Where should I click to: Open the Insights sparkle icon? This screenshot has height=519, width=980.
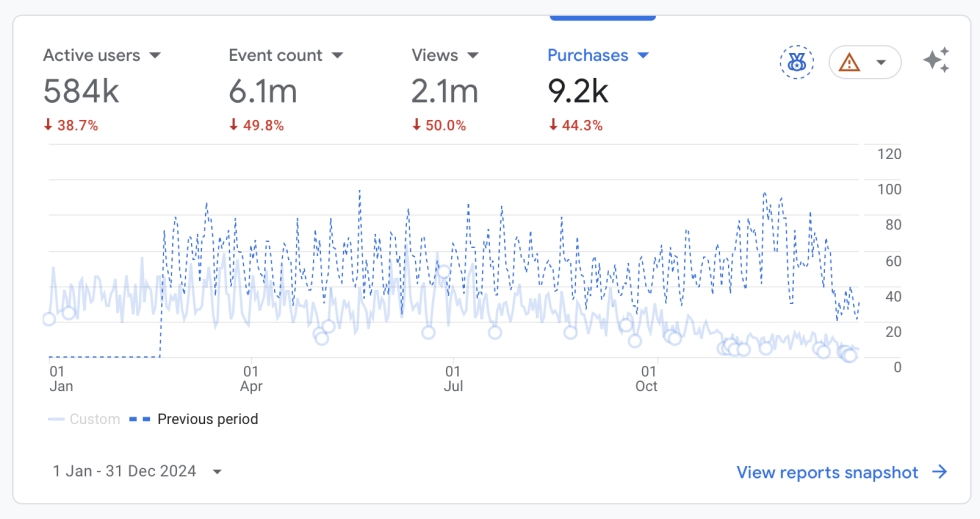[x=936, y=61]
